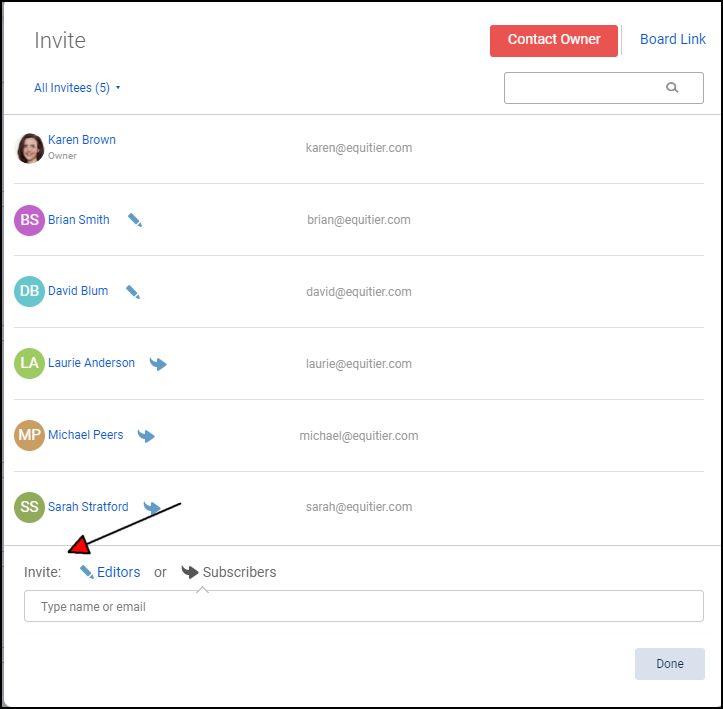Click the Sarah Stratford name link
Screen dimensions: 723x709
tap(89, 507)
